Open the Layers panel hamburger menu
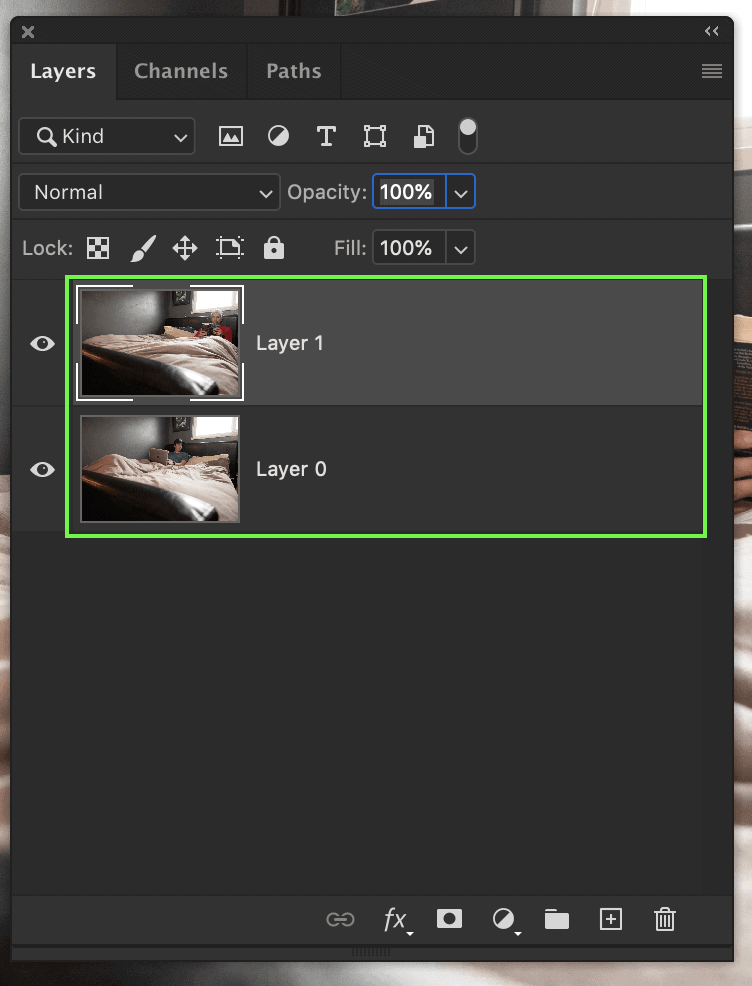This screenshot has height=986, width=752. [x=712, y=71]
